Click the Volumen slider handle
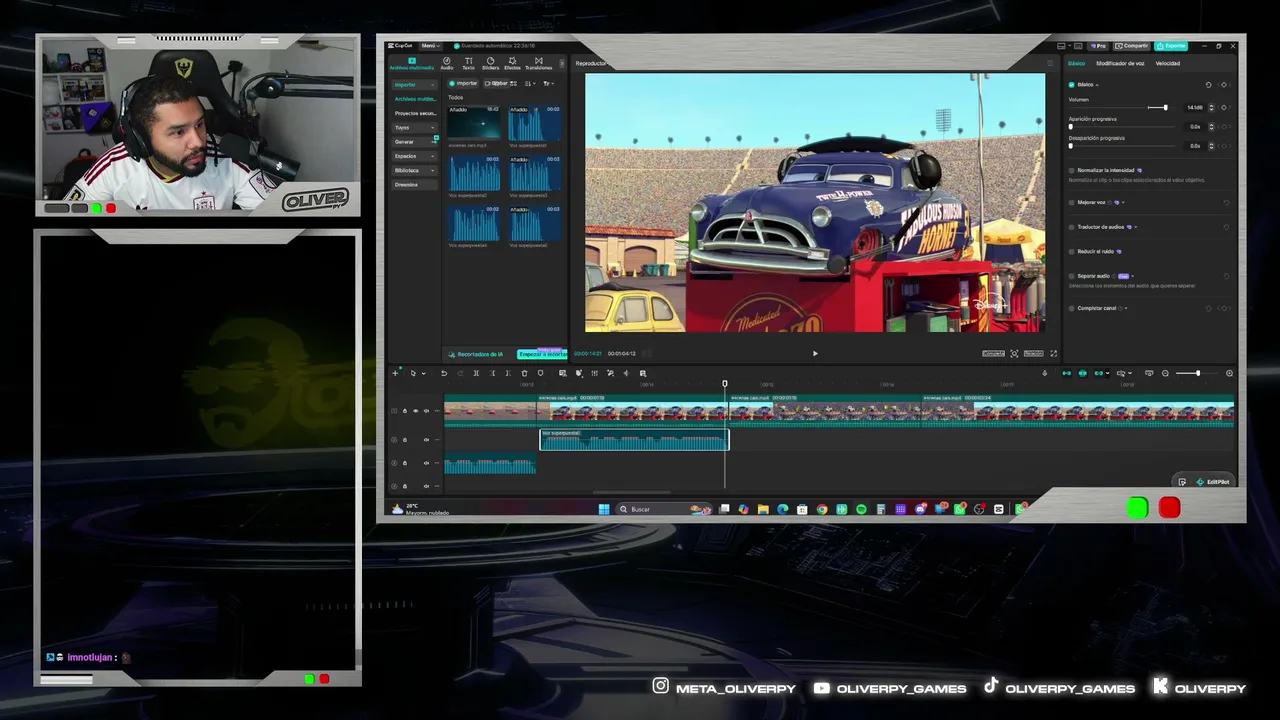1280x720 pixels. [x=1164, y=107]
